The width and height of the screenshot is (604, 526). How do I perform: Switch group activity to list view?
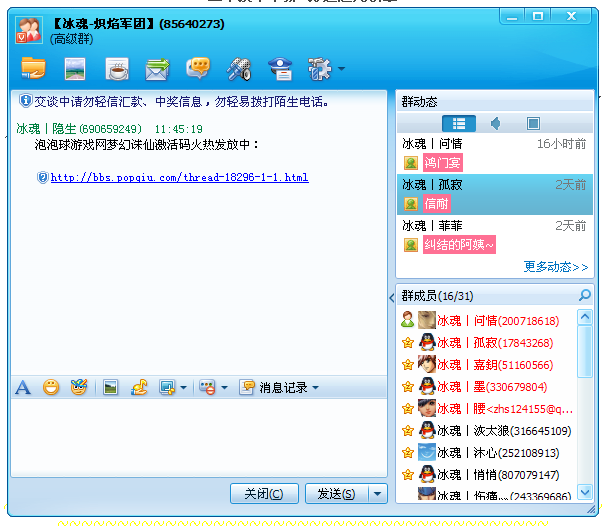[x=459, y=123]
